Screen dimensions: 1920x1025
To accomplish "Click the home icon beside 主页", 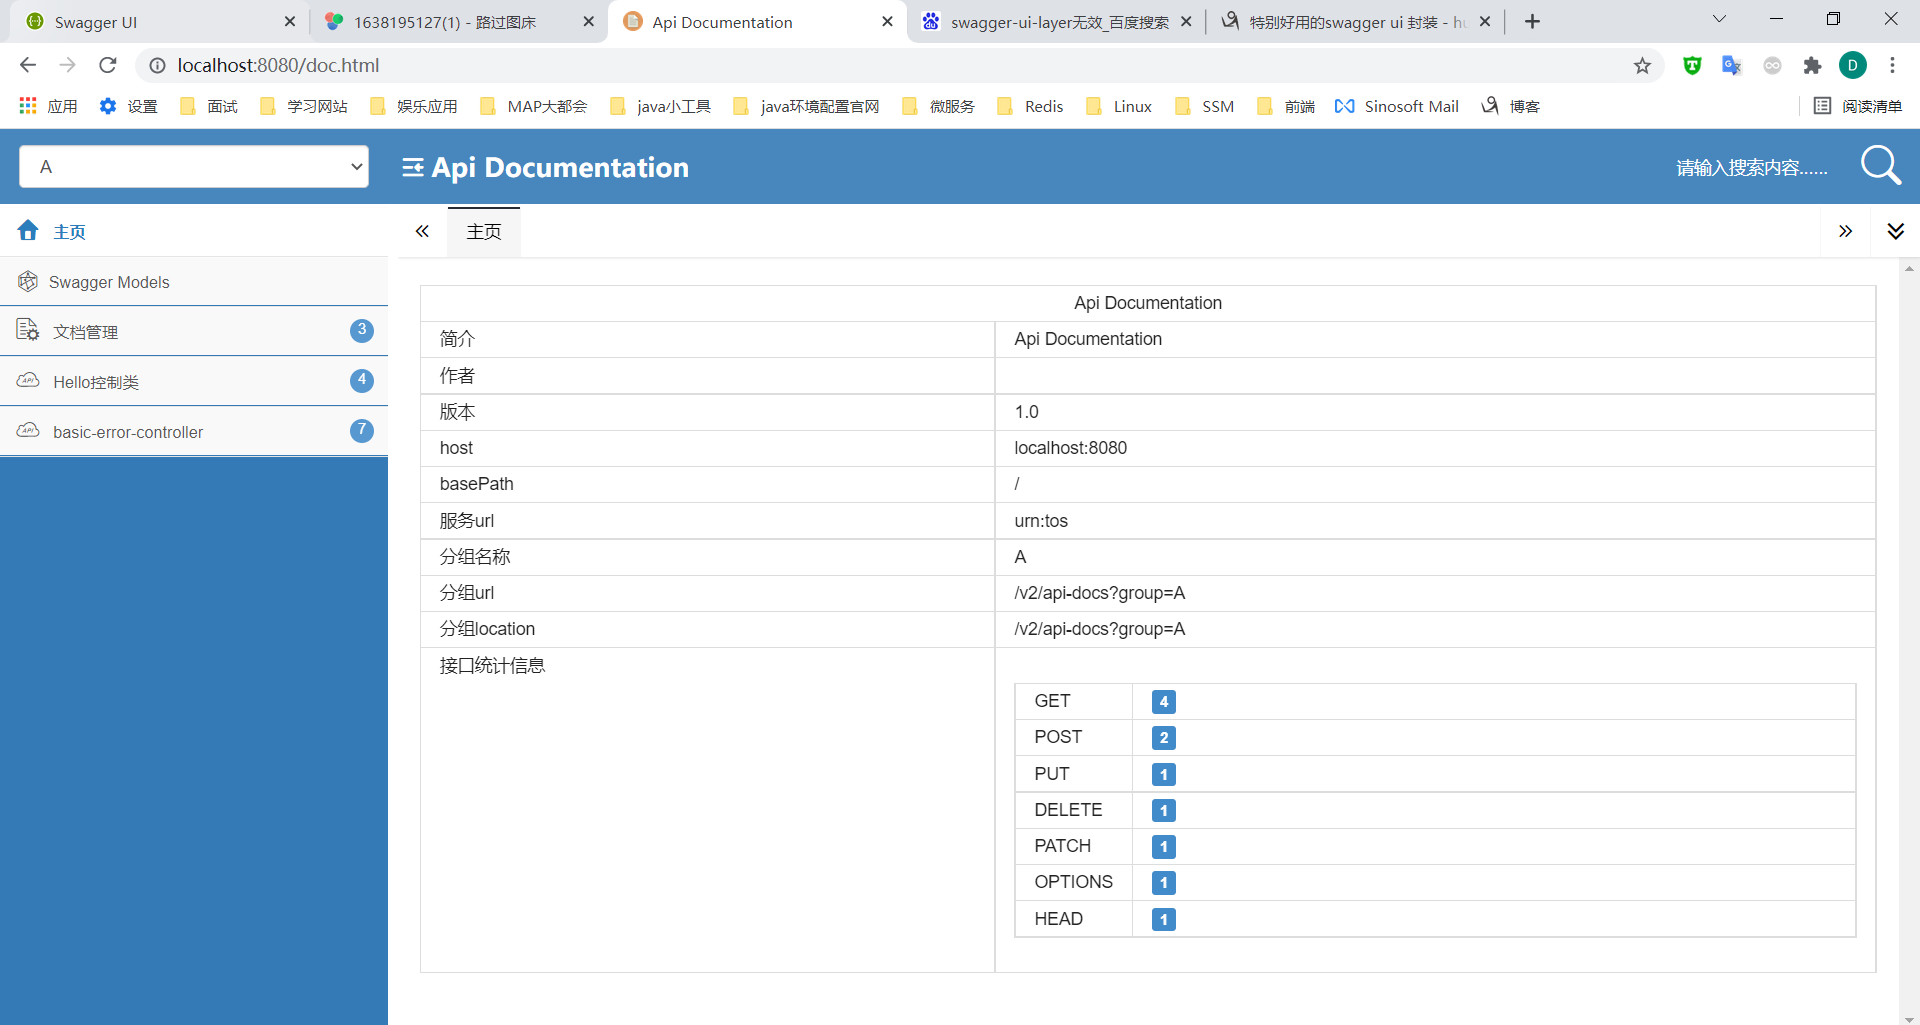I will (28, 231).
